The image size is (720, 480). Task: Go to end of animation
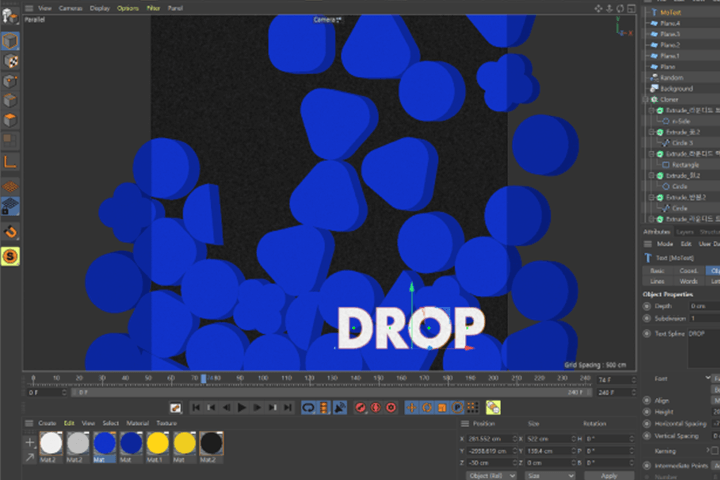click(288, 407)
